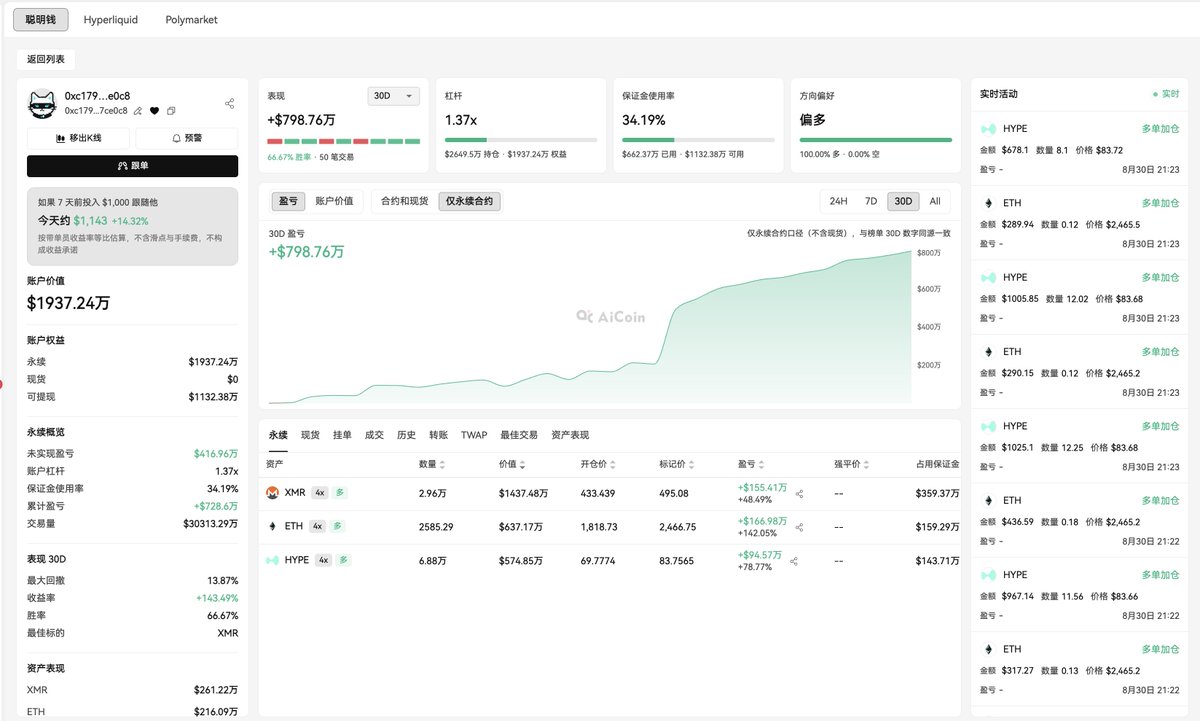Sort by the 盈亏 column arrows
The height and width of the screenshot is (721, 1200).
tap(762, 465)
